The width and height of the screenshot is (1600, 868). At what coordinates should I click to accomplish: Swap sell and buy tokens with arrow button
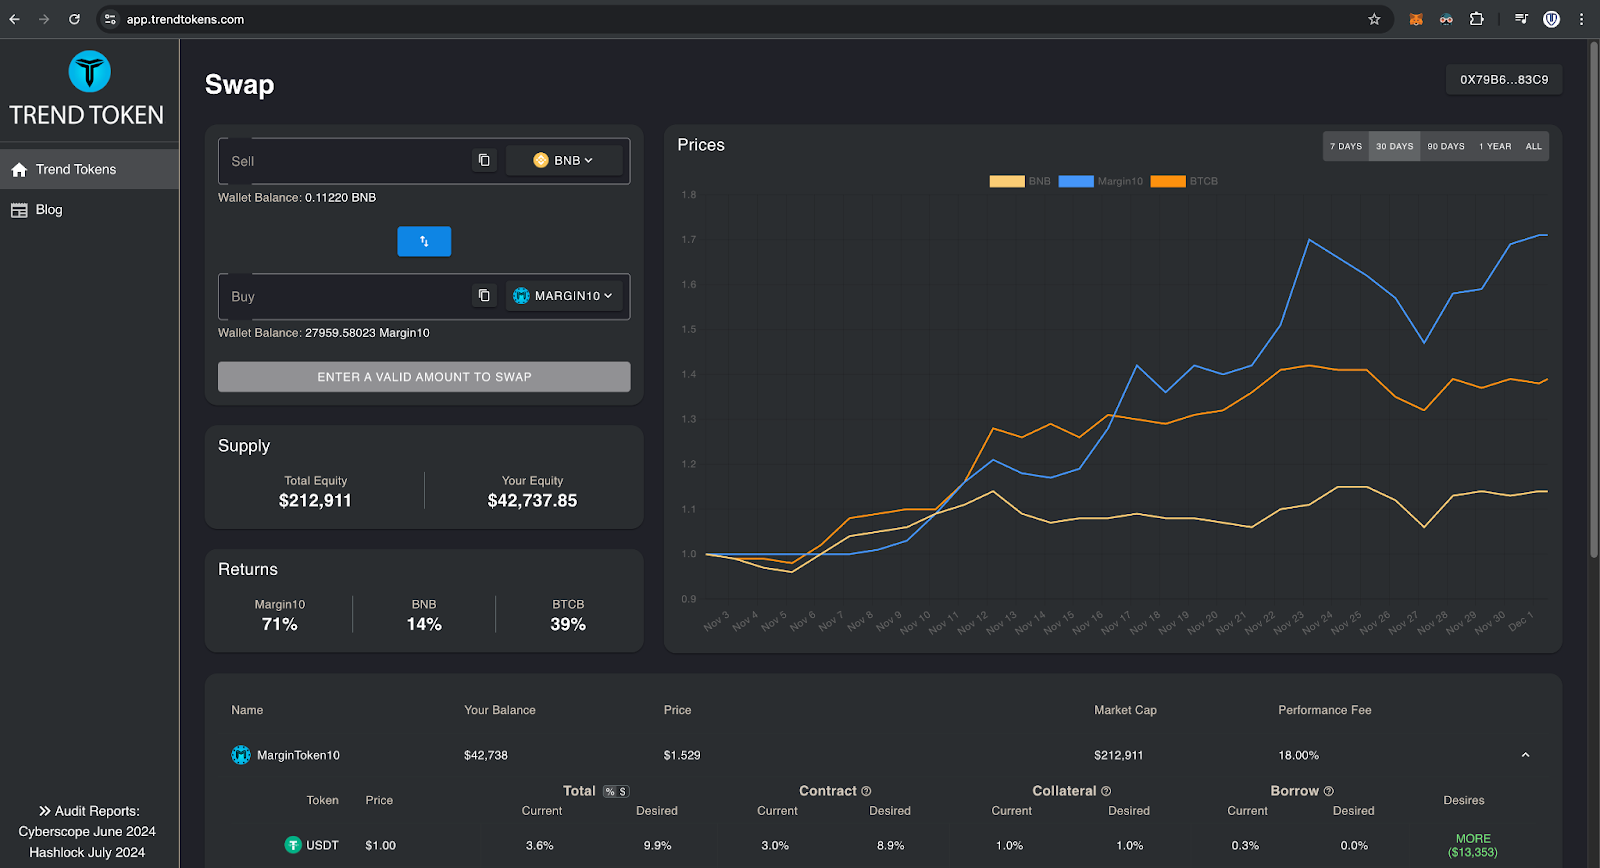pos(424,241)
